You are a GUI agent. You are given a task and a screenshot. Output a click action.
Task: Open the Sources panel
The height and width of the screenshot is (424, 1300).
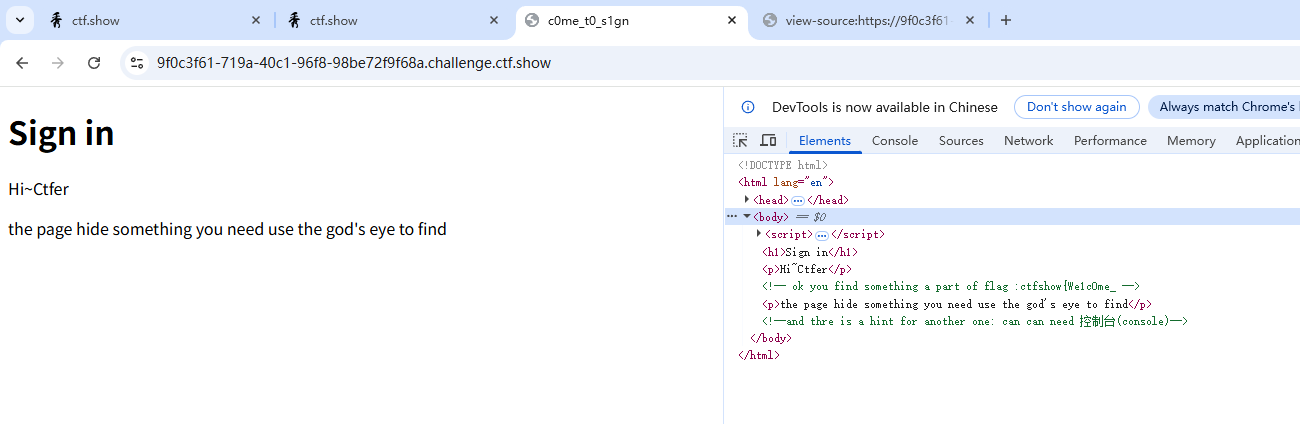[x=961, y=141]
